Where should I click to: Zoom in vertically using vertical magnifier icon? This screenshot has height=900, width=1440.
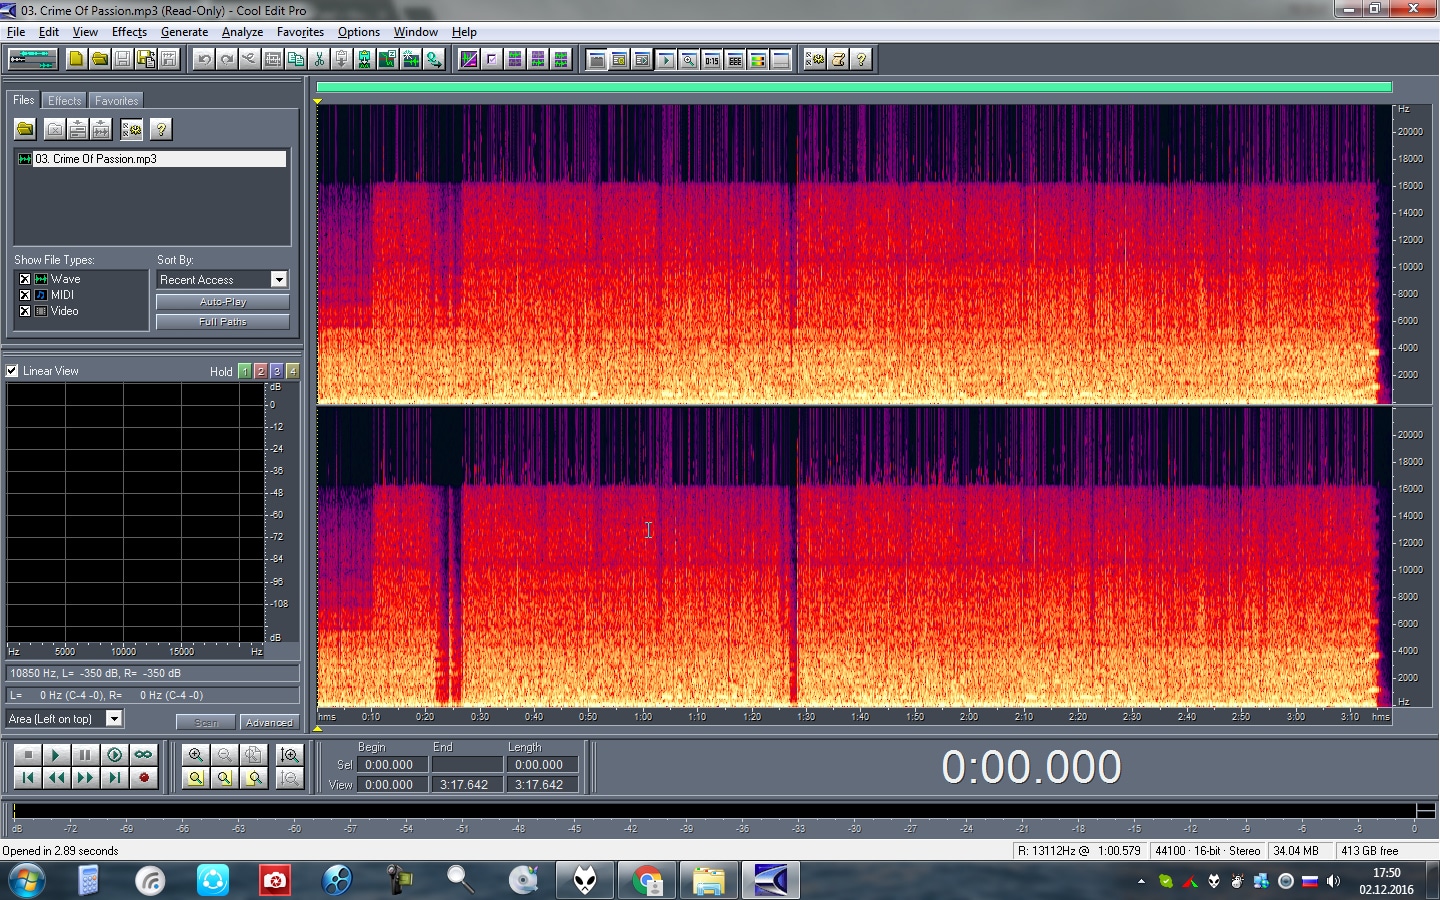(290, 755)
